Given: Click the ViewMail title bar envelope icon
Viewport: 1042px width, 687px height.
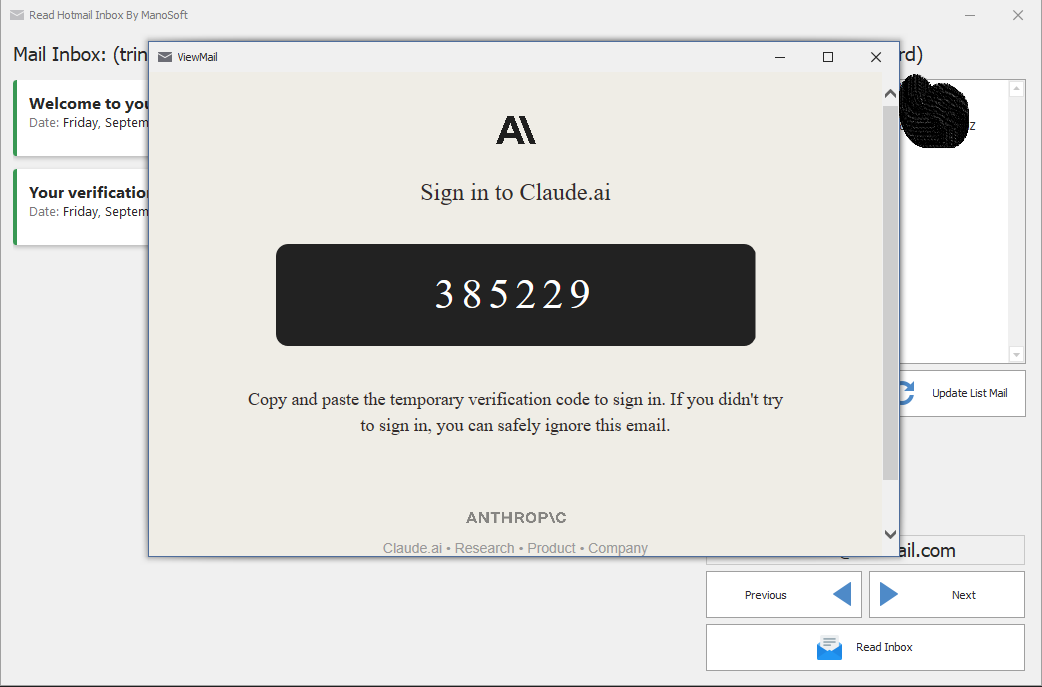Looking at the screenshot, I should coord(165,57).
